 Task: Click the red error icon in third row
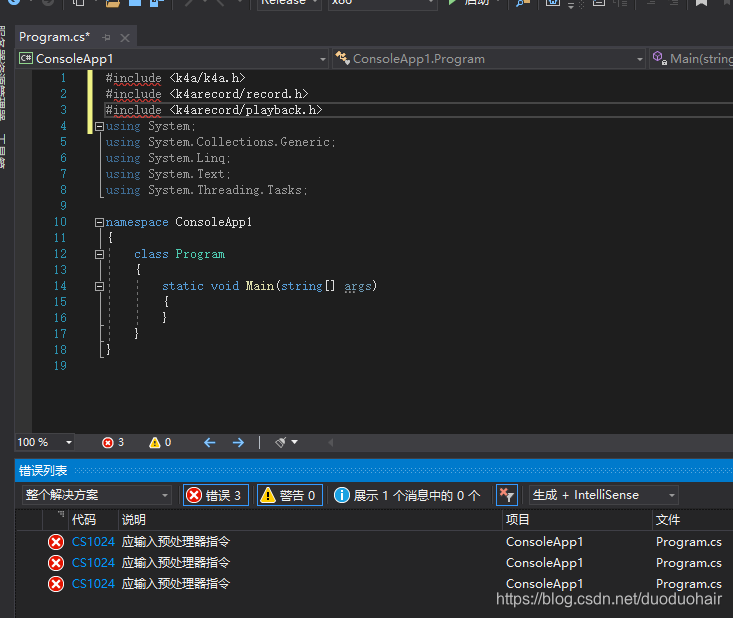(56, 584)
